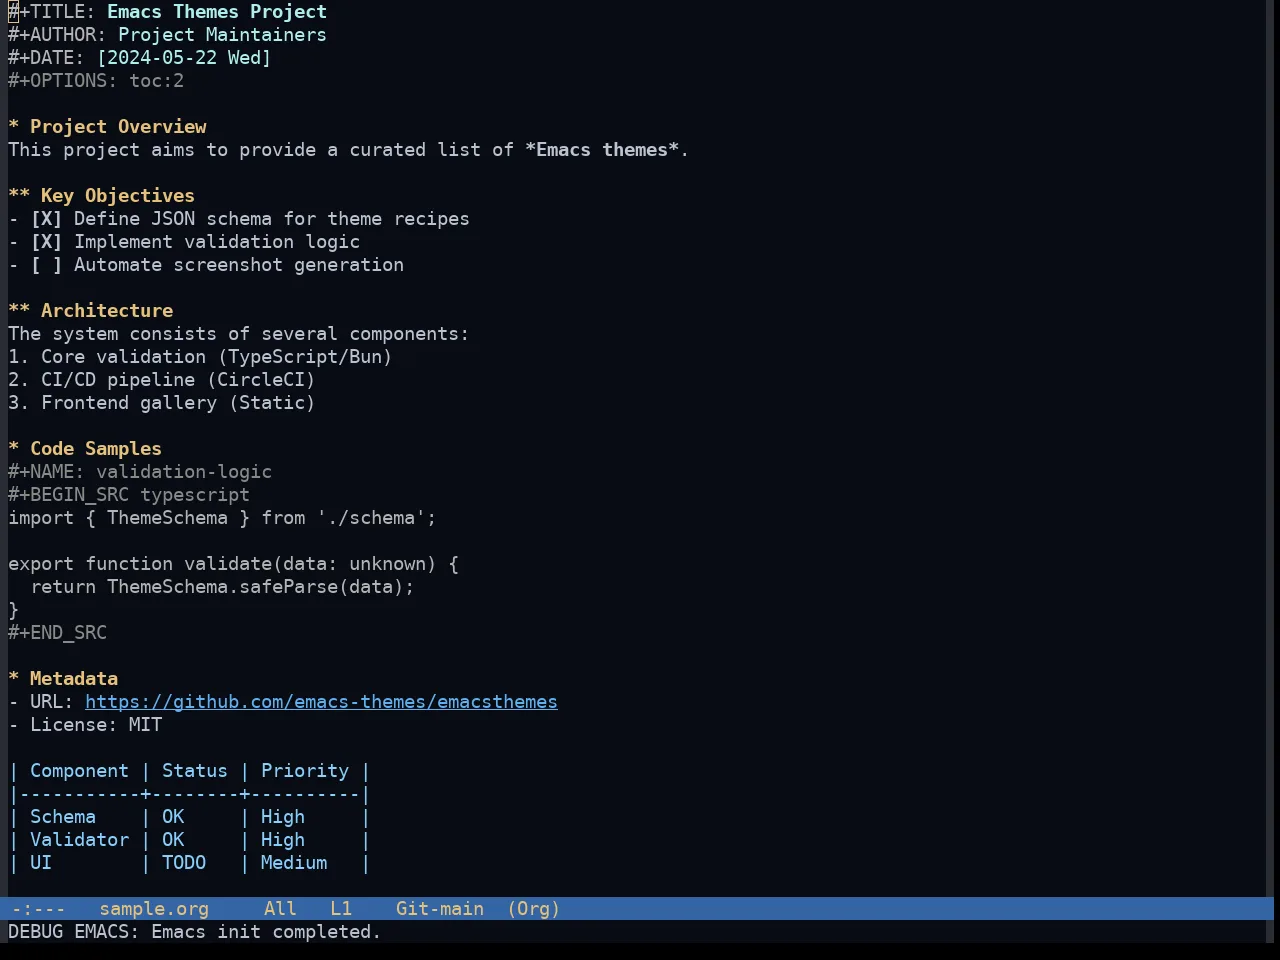Screen dimensions: 1280x960
Task: Click the Medium priority cell
Action: point(294,863)
